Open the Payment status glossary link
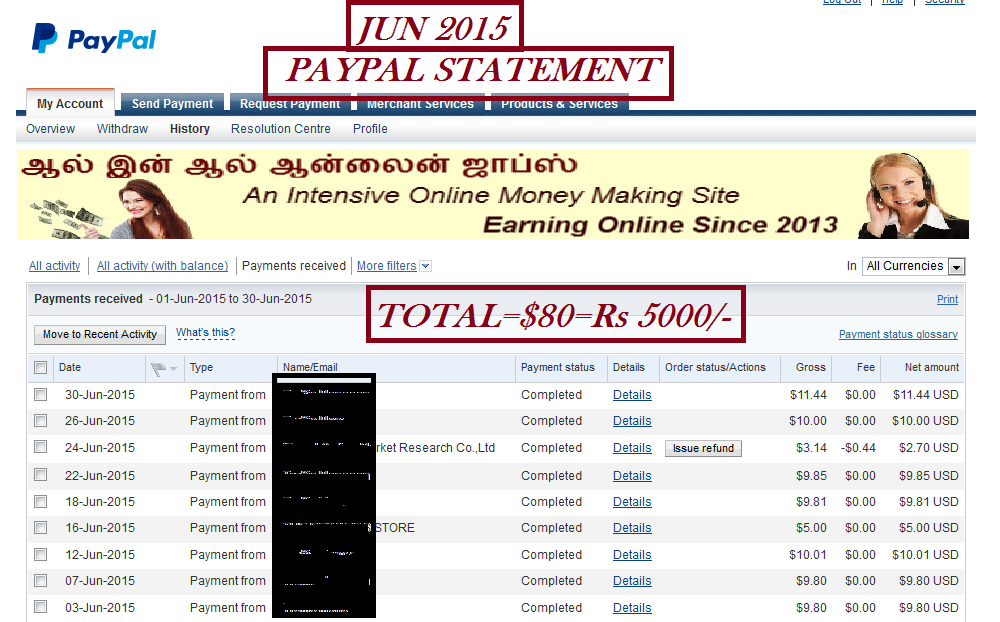Screen dimensions: 1000x622 898,334
